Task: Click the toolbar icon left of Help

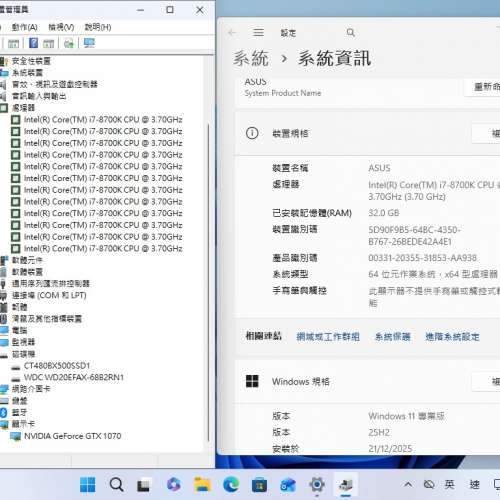Action: coord(13,43)
